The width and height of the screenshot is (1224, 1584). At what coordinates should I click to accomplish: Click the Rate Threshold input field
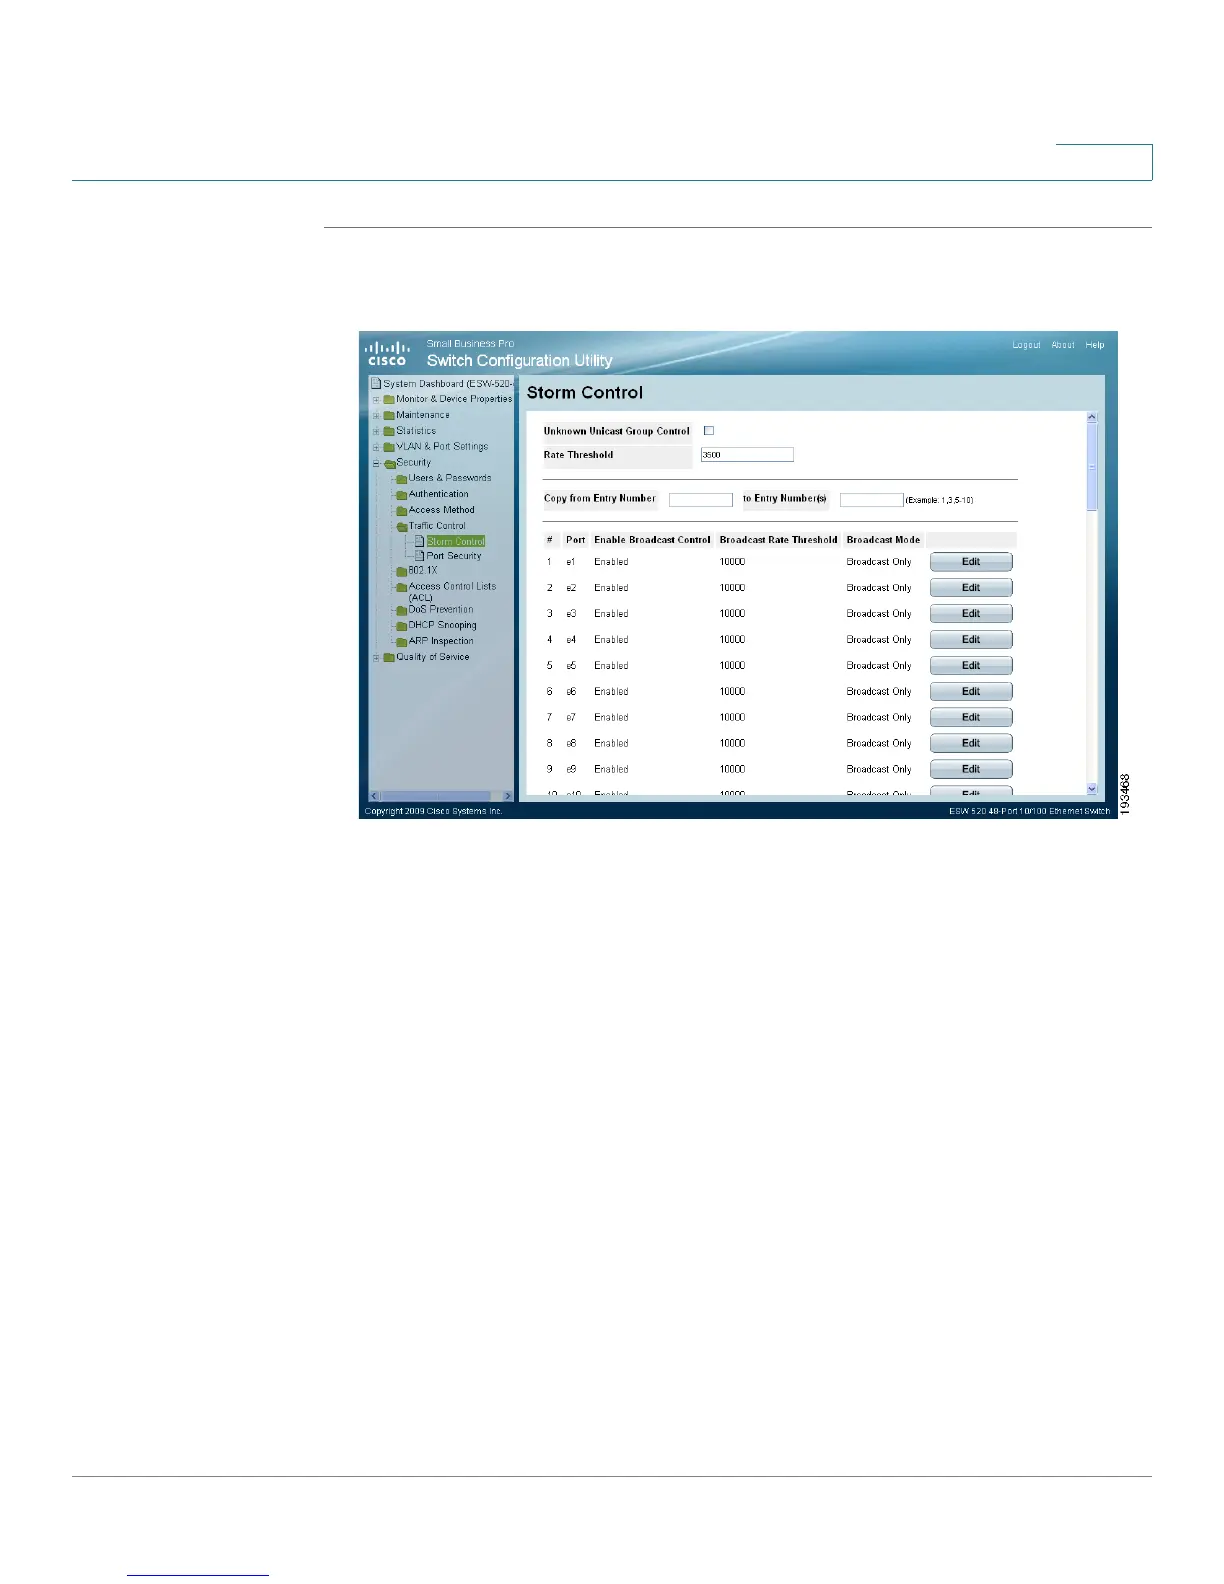[x=747, y=455]
